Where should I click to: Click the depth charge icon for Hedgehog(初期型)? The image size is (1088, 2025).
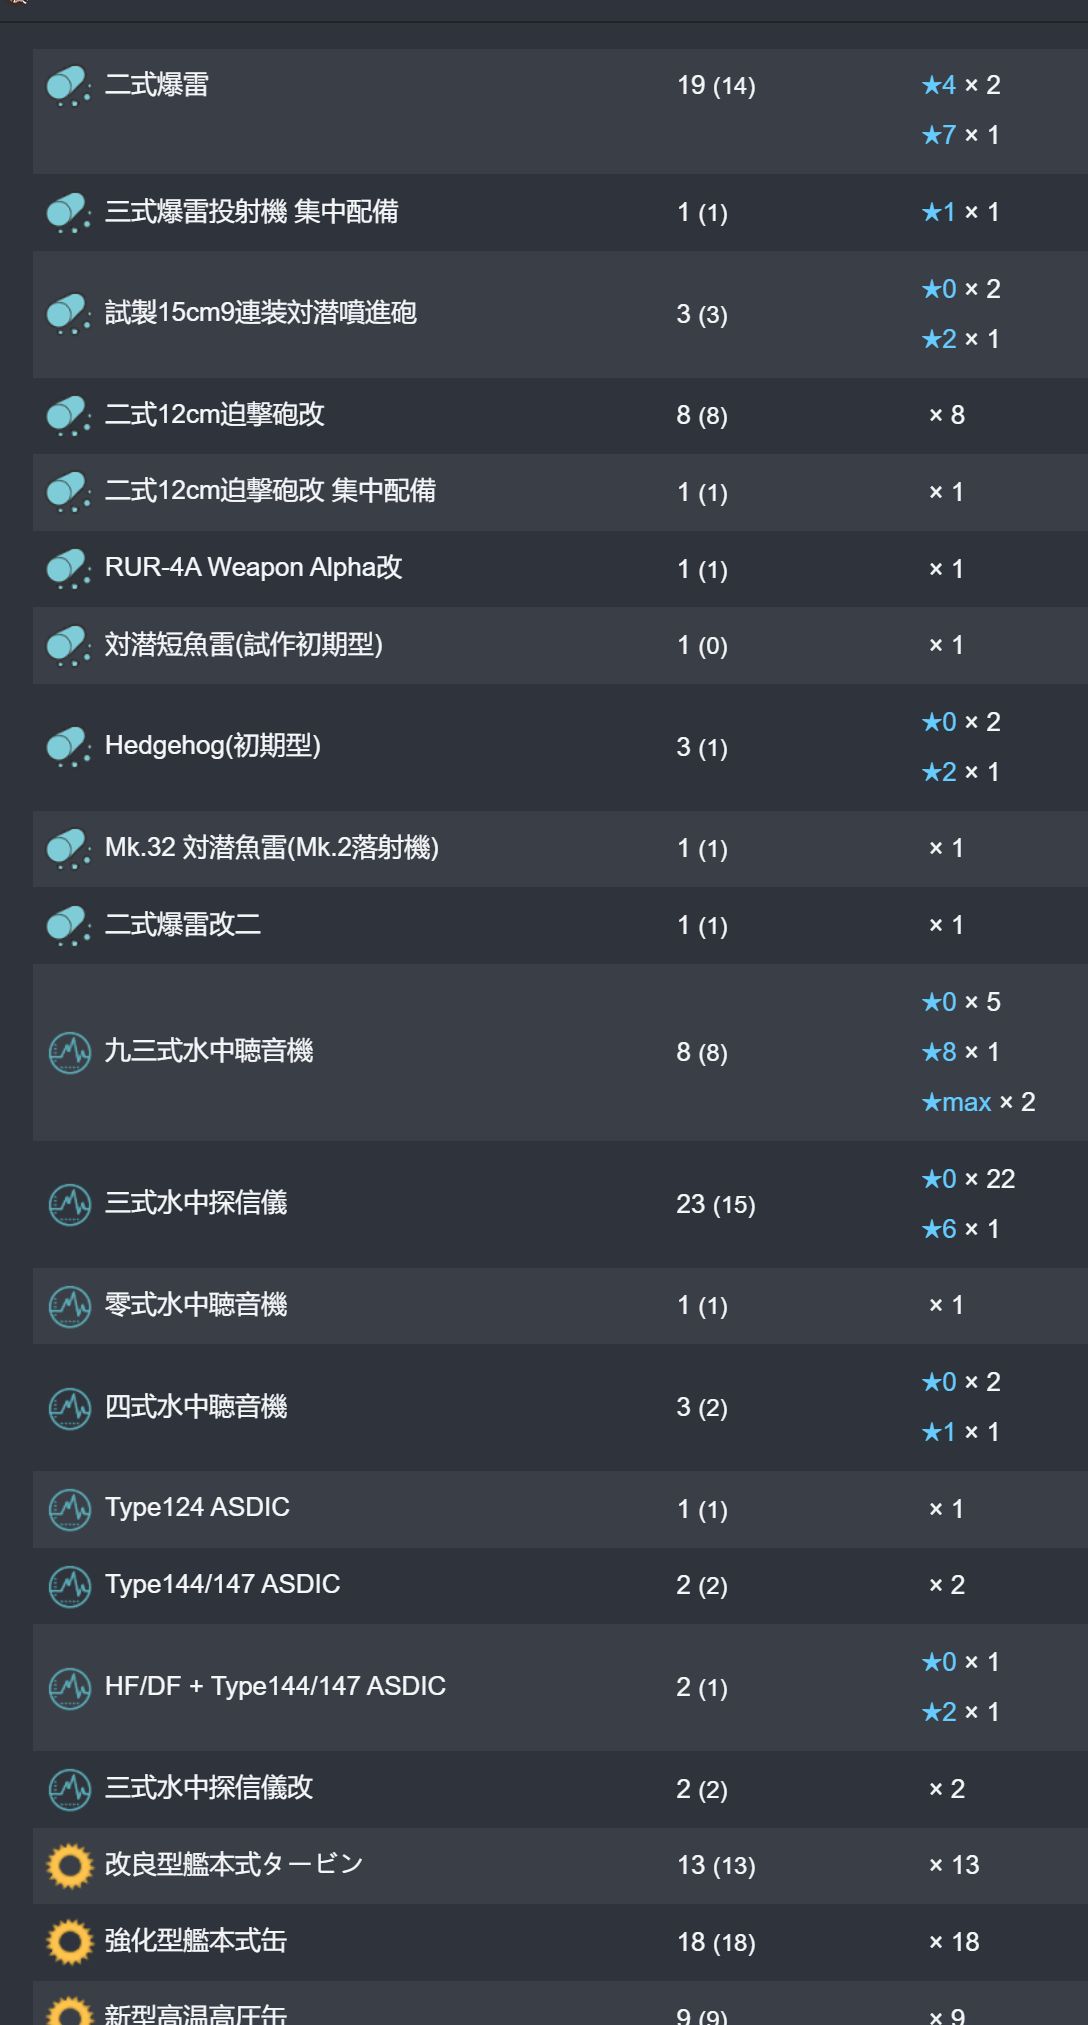pos(68,746)
